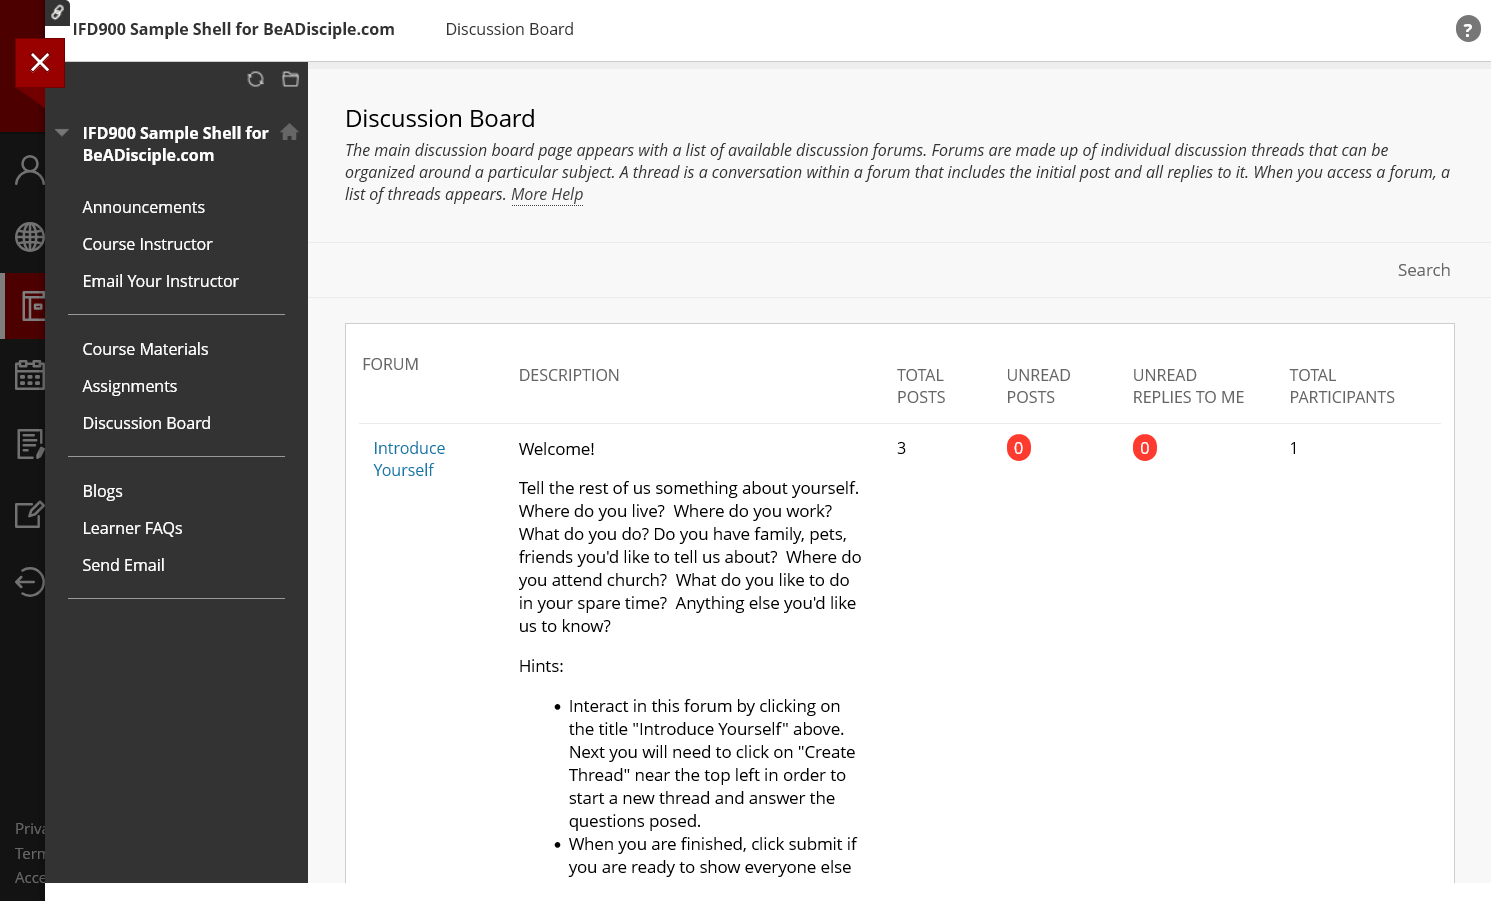Click the total participants value 1
Image resolution: width=1491 pixels, height=901 pixels.
[1294, 448]
